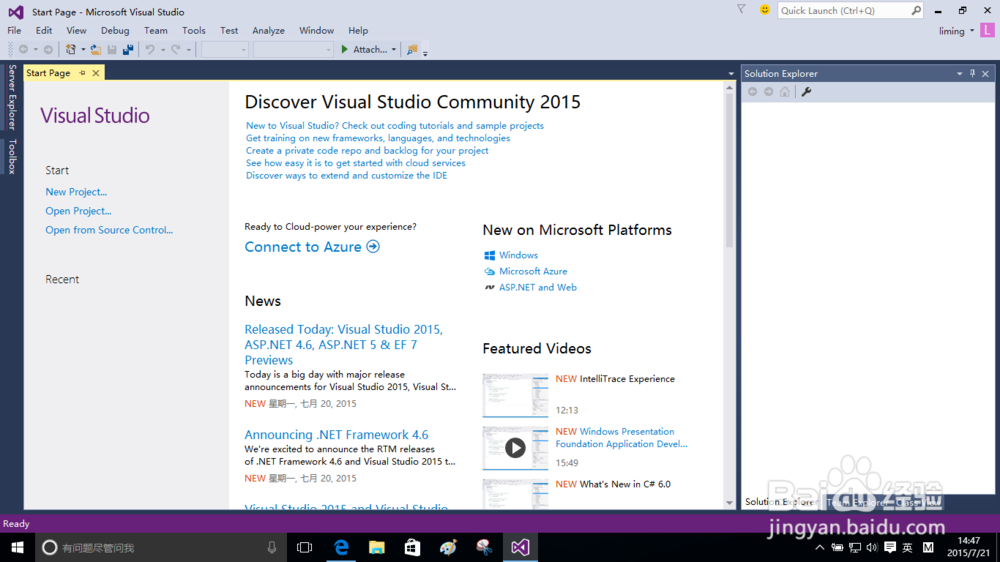Open the Solution Configurations combo box
This screenshot has width=1000, height=562.
pyautogui.click(x=224, y=50)
